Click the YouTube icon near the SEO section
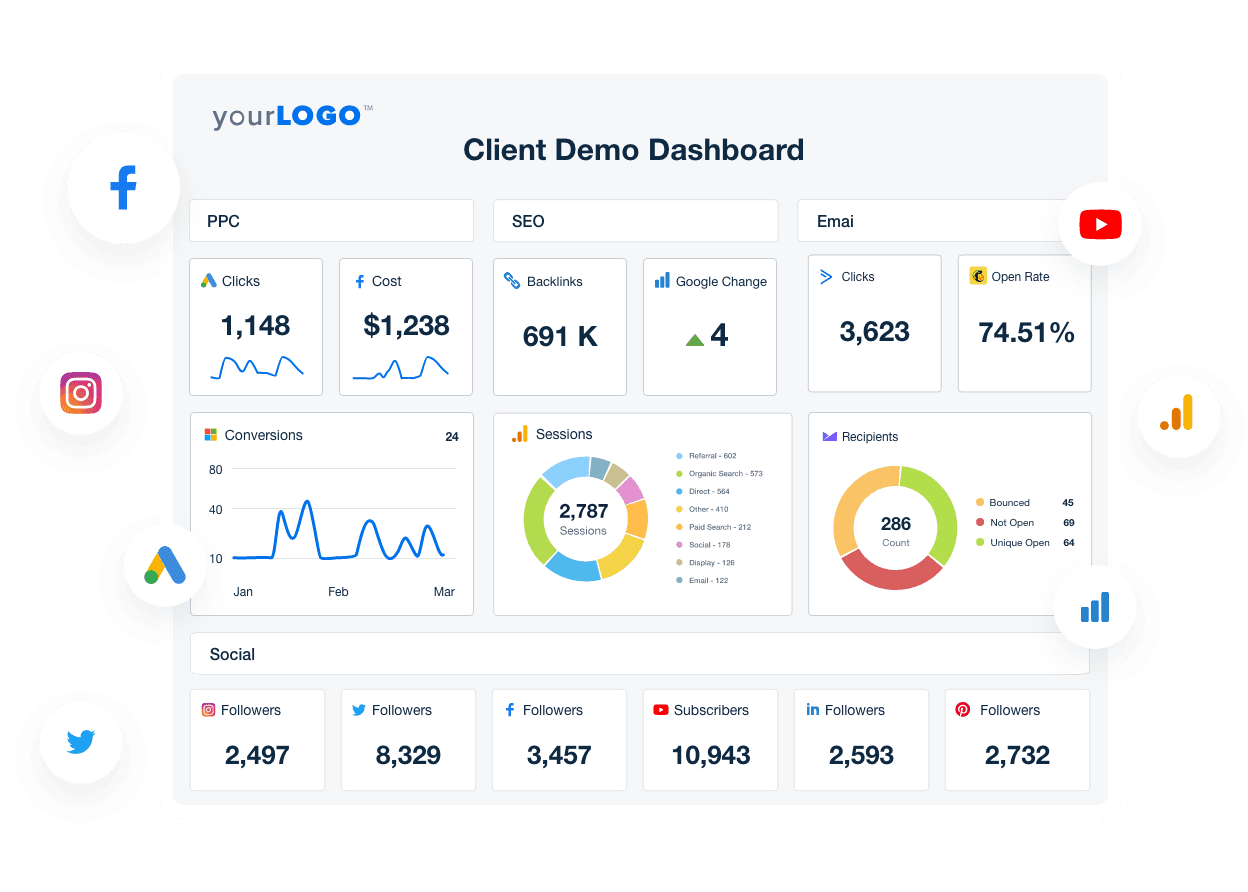The width and height of the screenshot is (1248, 892). click(x=1100, y=224)
